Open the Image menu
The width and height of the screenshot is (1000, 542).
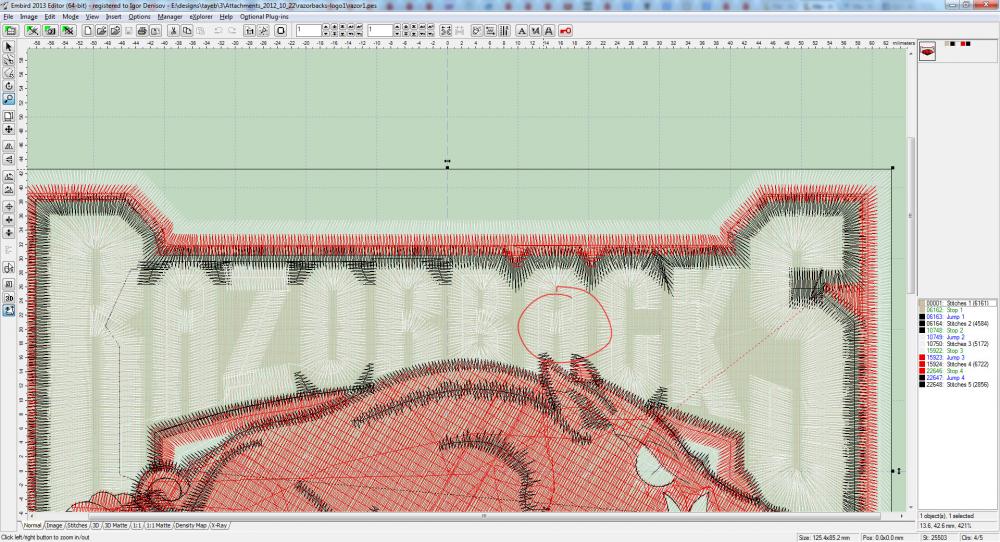(29, 17)
